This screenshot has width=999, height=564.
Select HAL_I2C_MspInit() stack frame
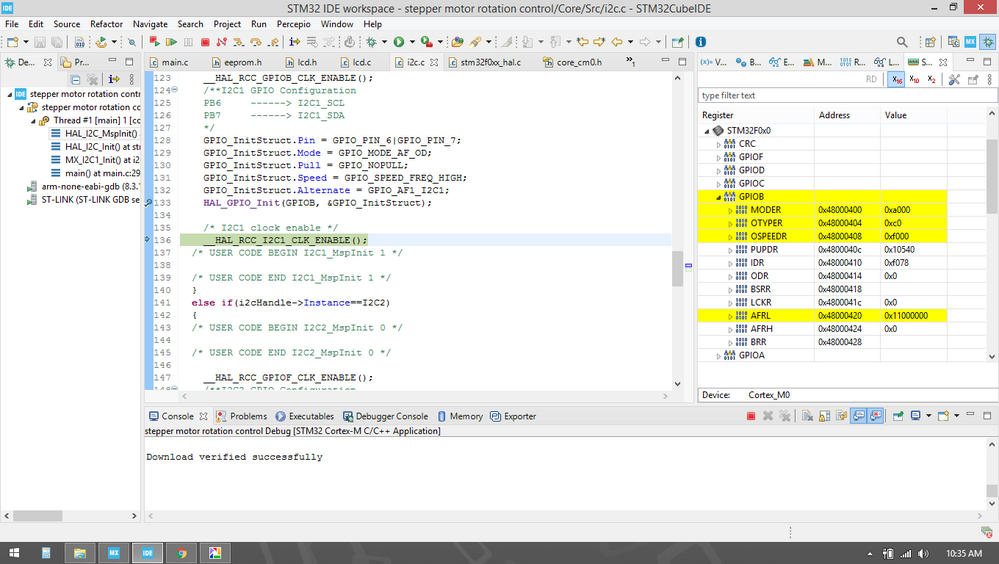click(x=94, y=134)
